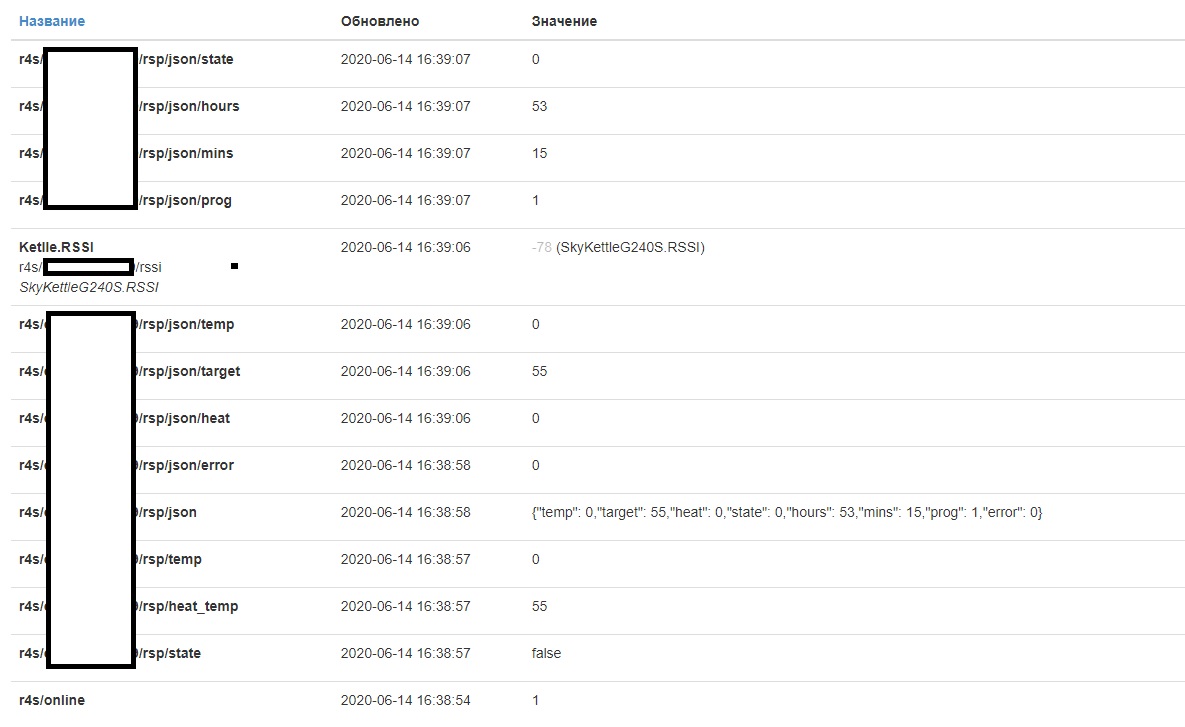Viewport: 1185px width, 727px height.
Task: Click the SkyKettleG240S.RSSI italic label
Action: (88, 287)
